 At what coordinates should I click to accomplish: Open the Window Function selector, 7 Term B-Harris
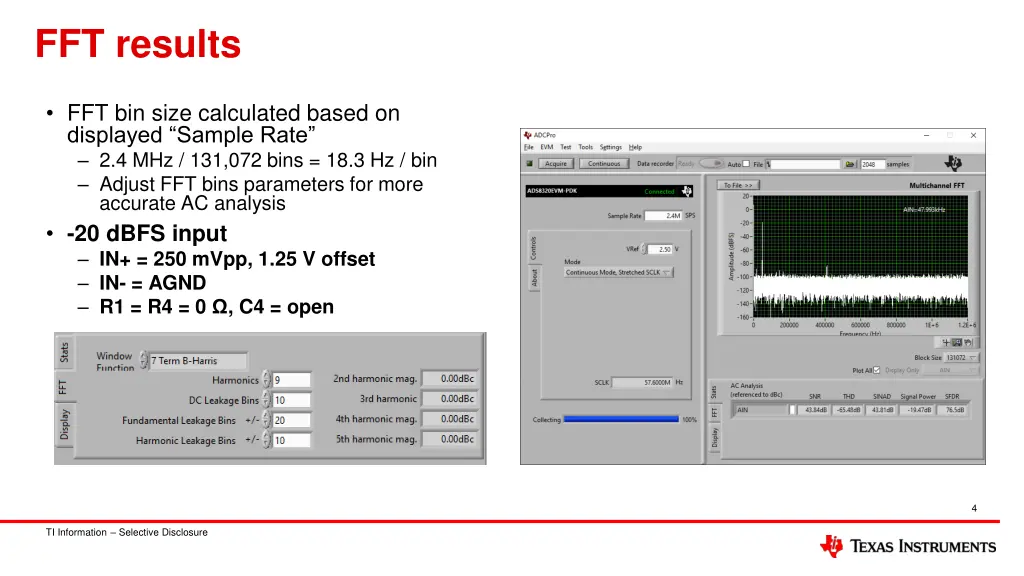click(197, 361)
